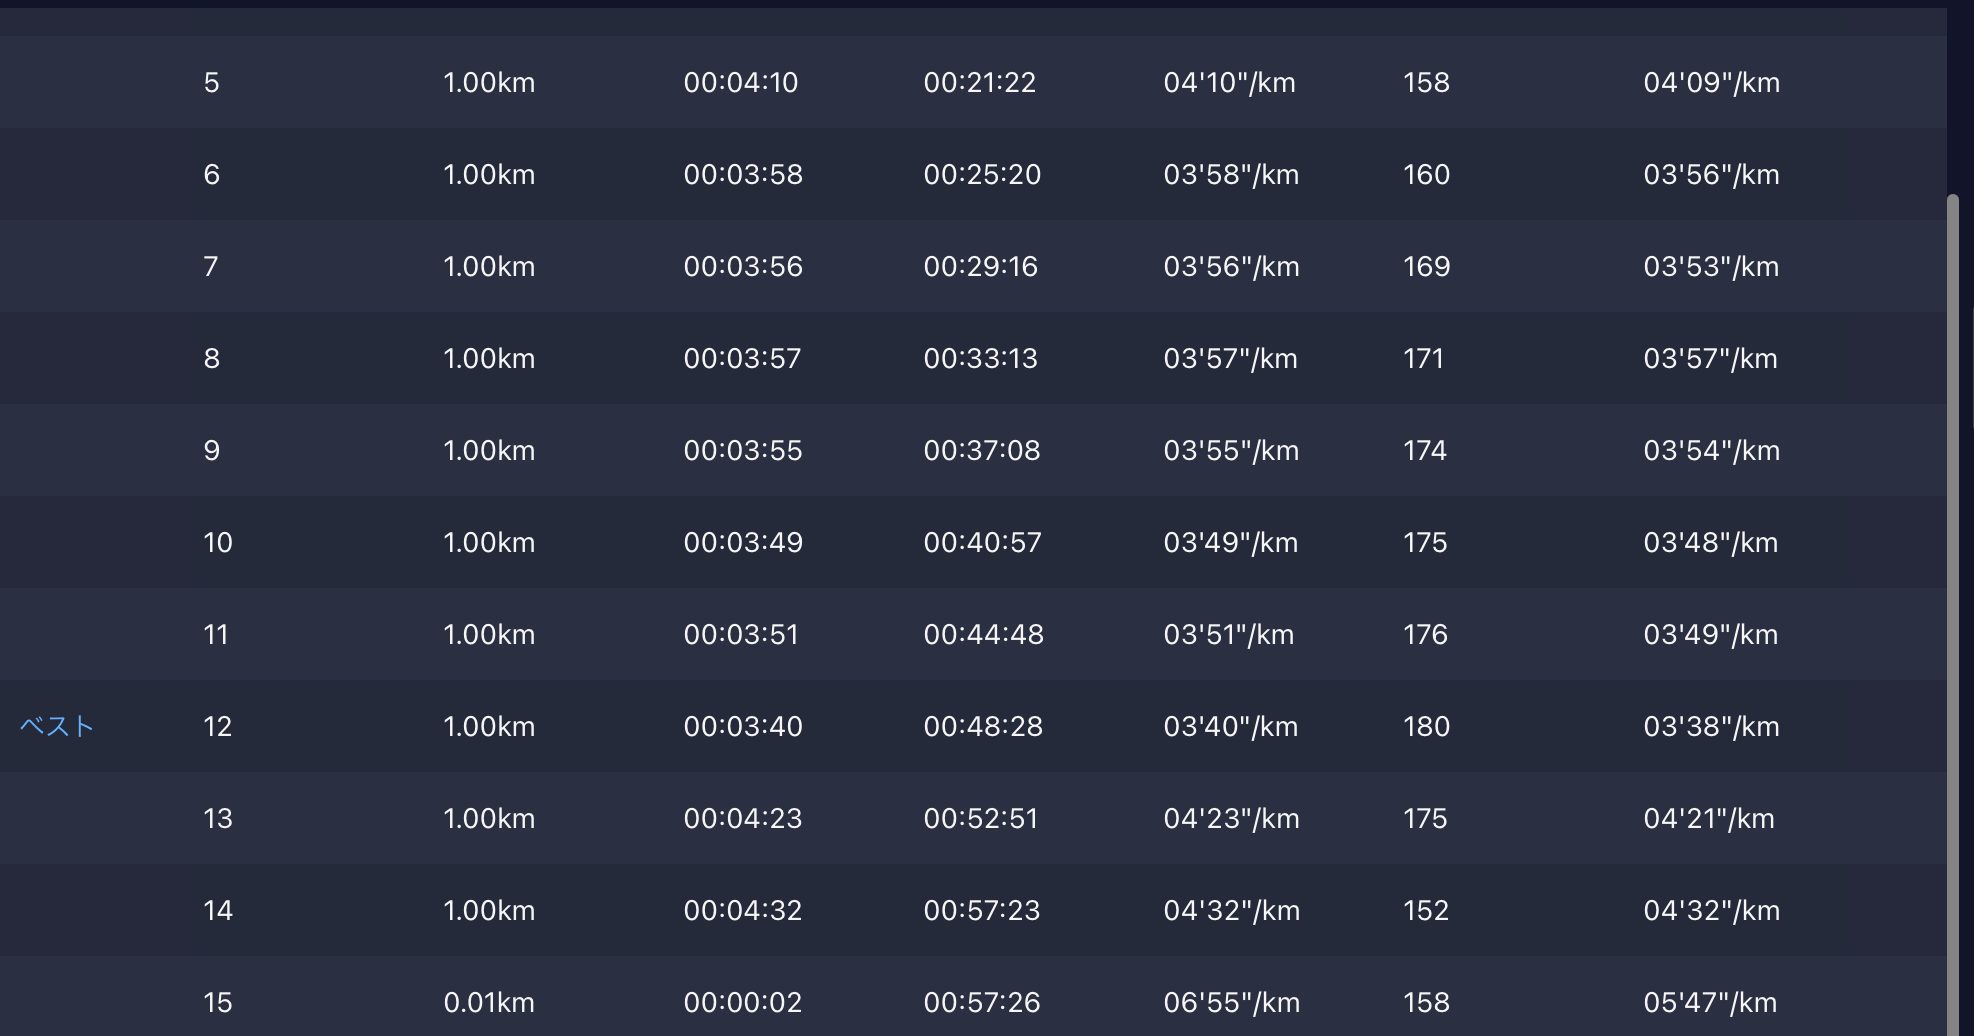Click lap 13 pace 04'23"/km

pyautogui.click(x=1231, y=818)
